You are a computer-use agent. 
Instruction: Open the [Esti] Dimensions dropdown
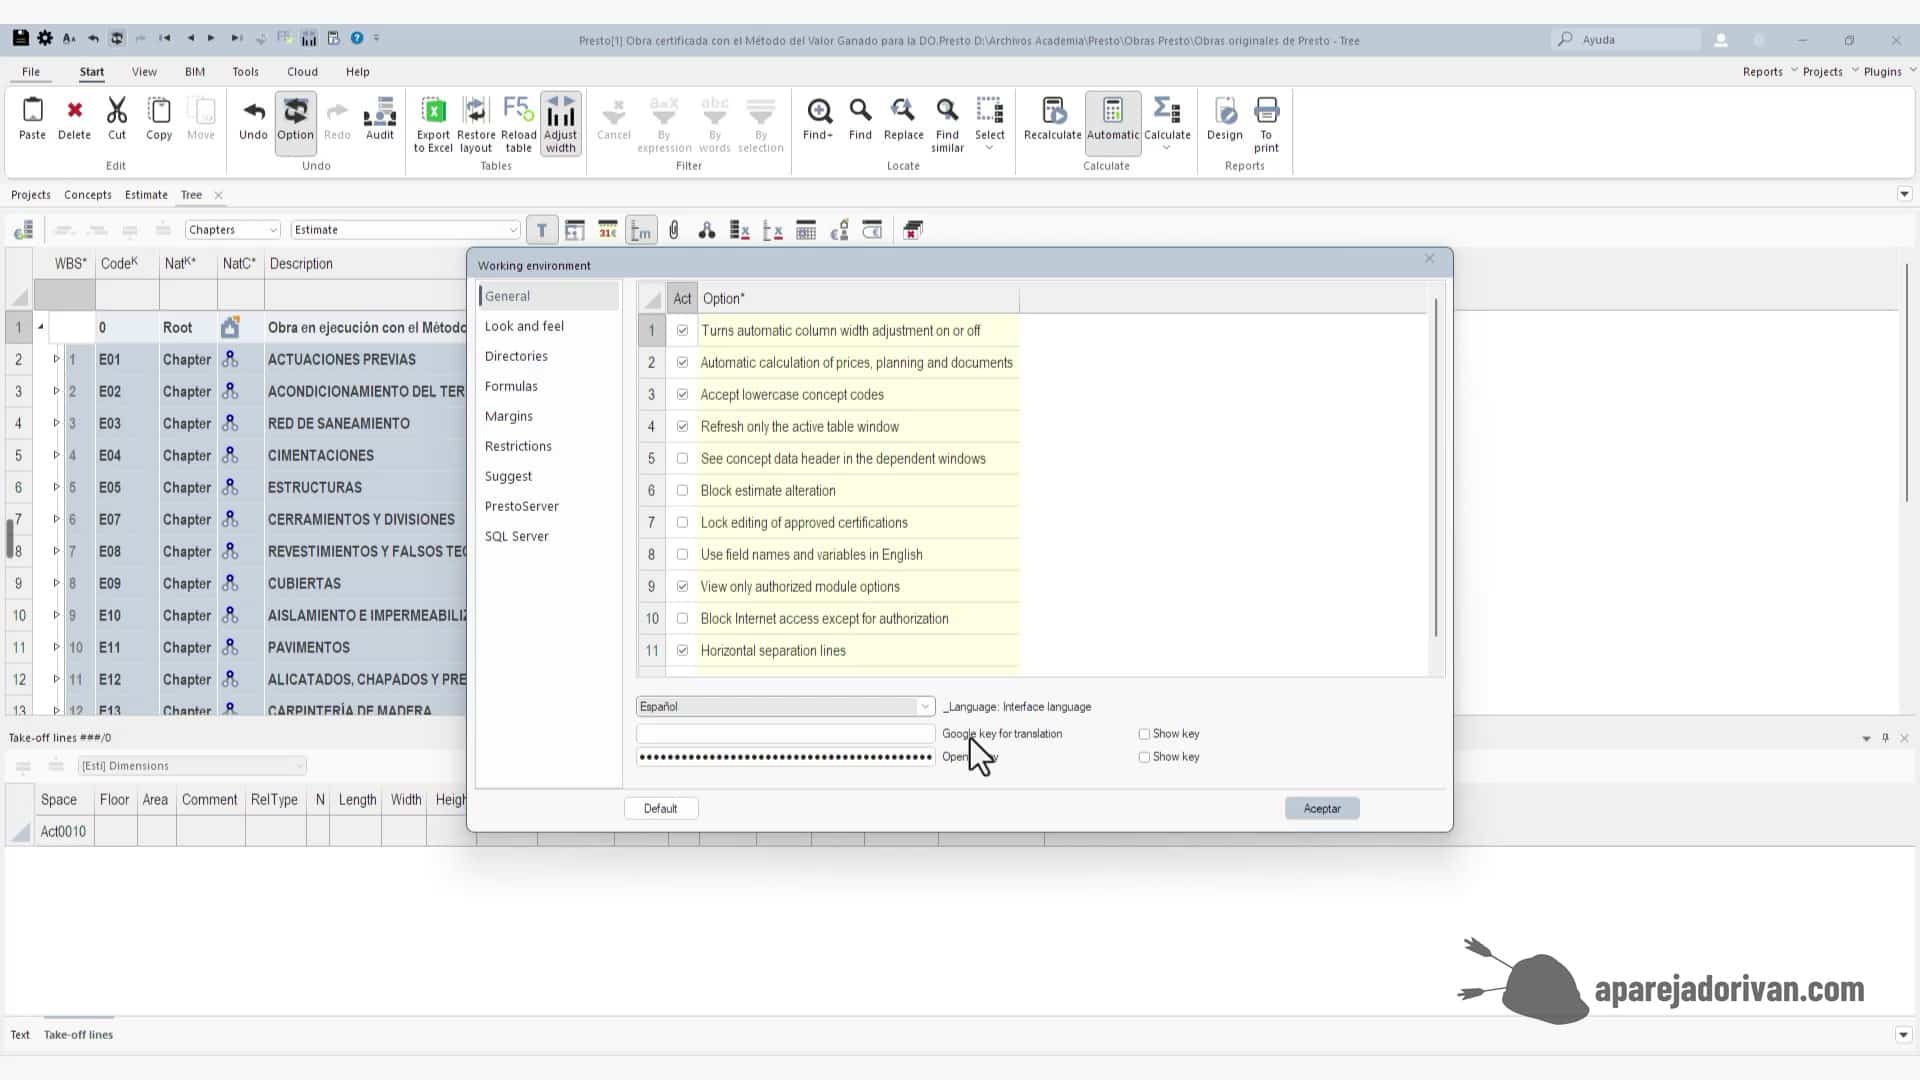(192, 766)
